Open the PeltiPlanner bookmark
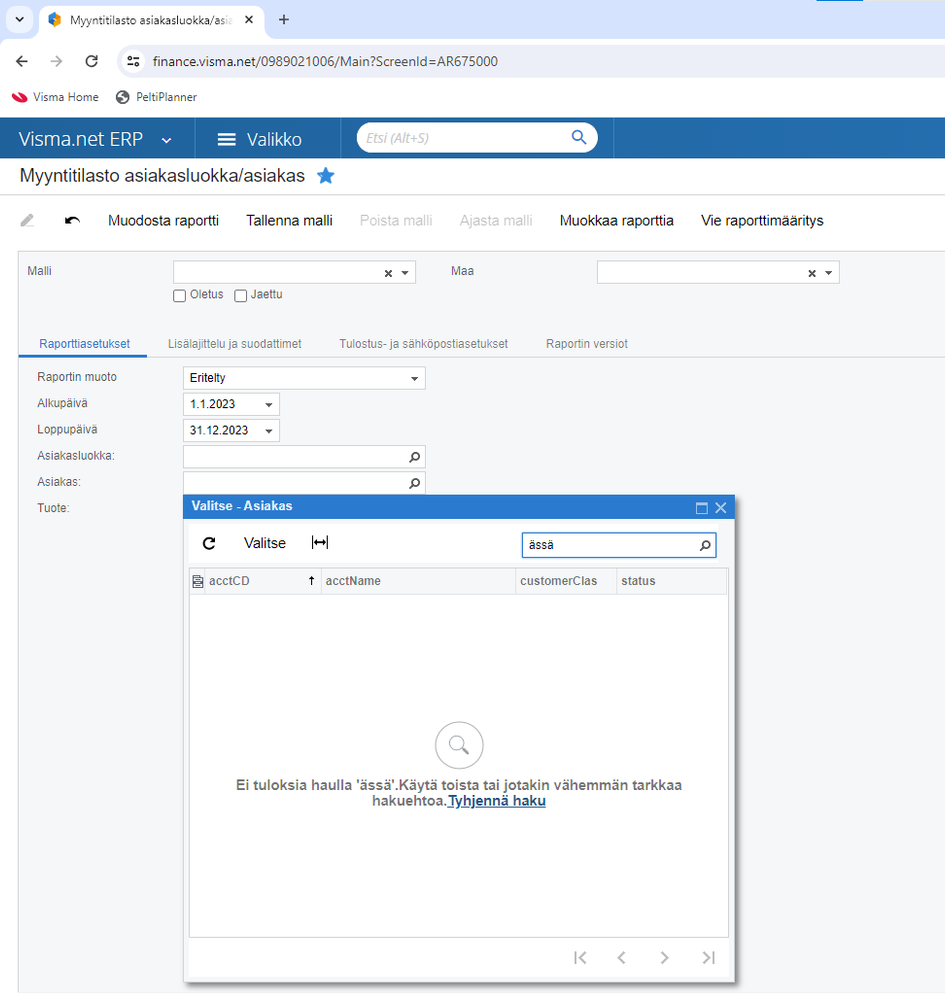 156,97
